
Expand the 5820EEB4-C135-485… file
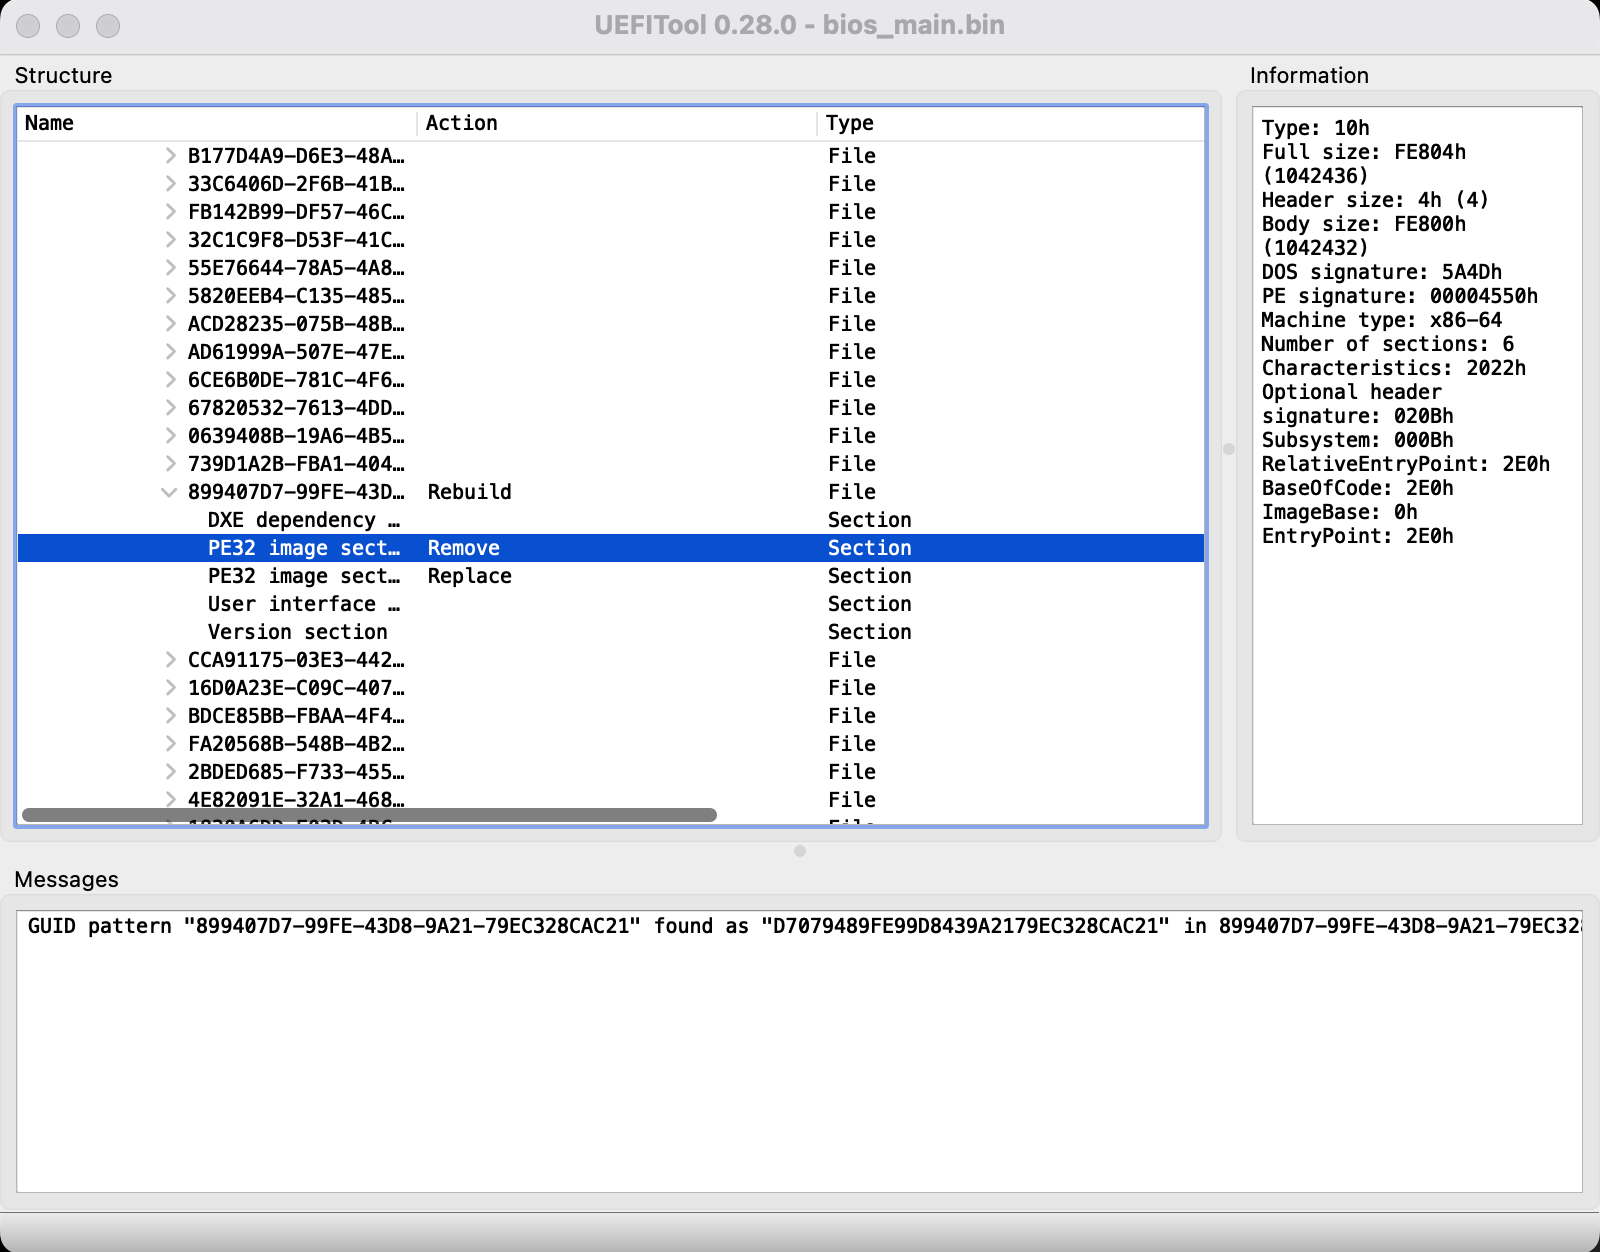pyautogui.click(x=171, y=296)
